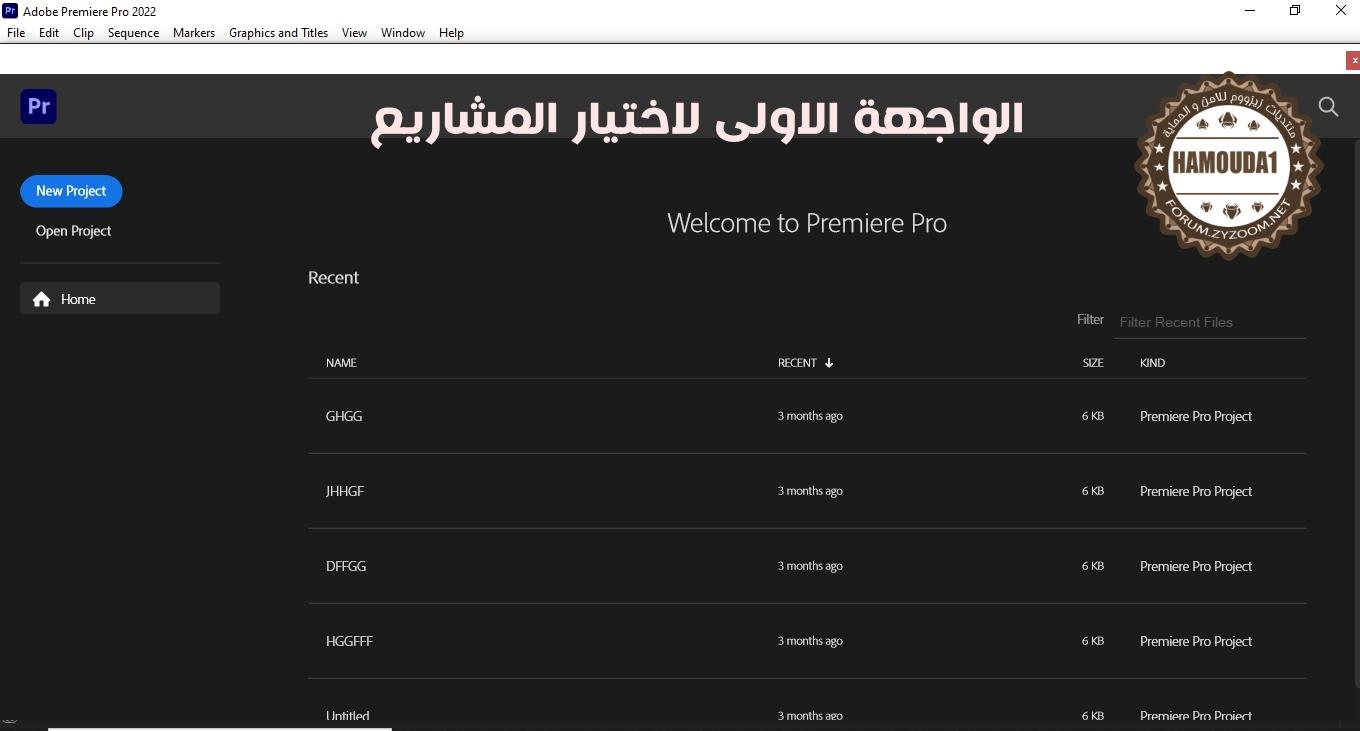The height and width of the screenshot is (731, 1360).
Task: Open the Graphics and Titles menu
Action: pos(278,33)
